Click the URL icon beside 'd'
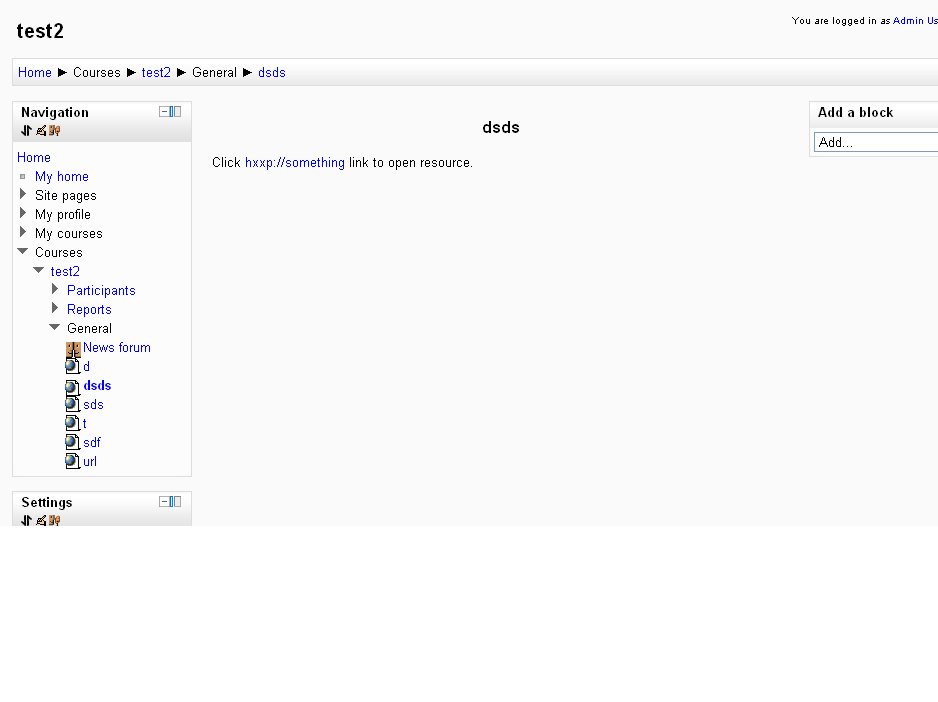Screen dimensions: 938x702 72,366
